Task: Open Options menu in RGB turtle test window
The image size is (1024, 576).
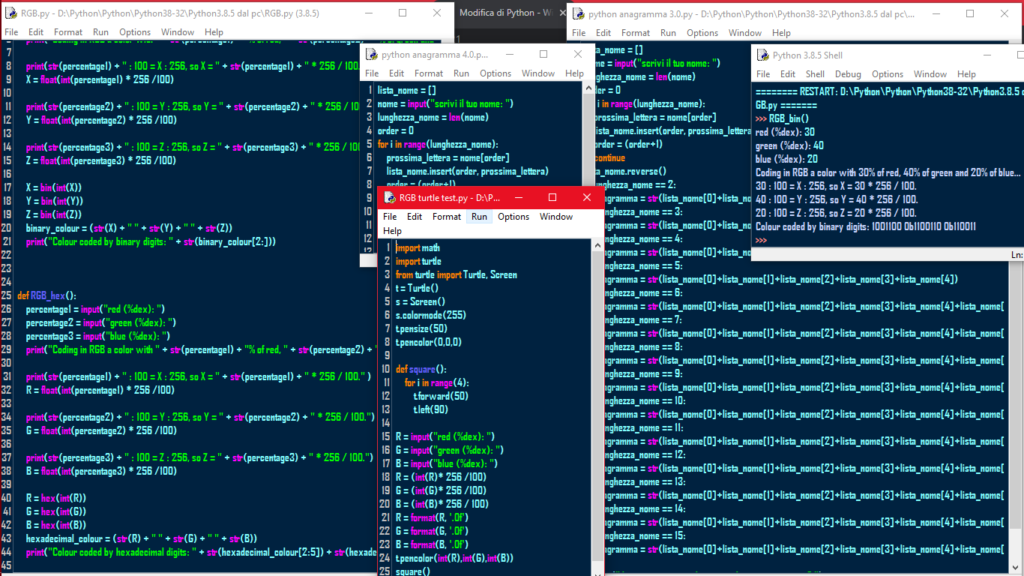Action: click(513, 217)
